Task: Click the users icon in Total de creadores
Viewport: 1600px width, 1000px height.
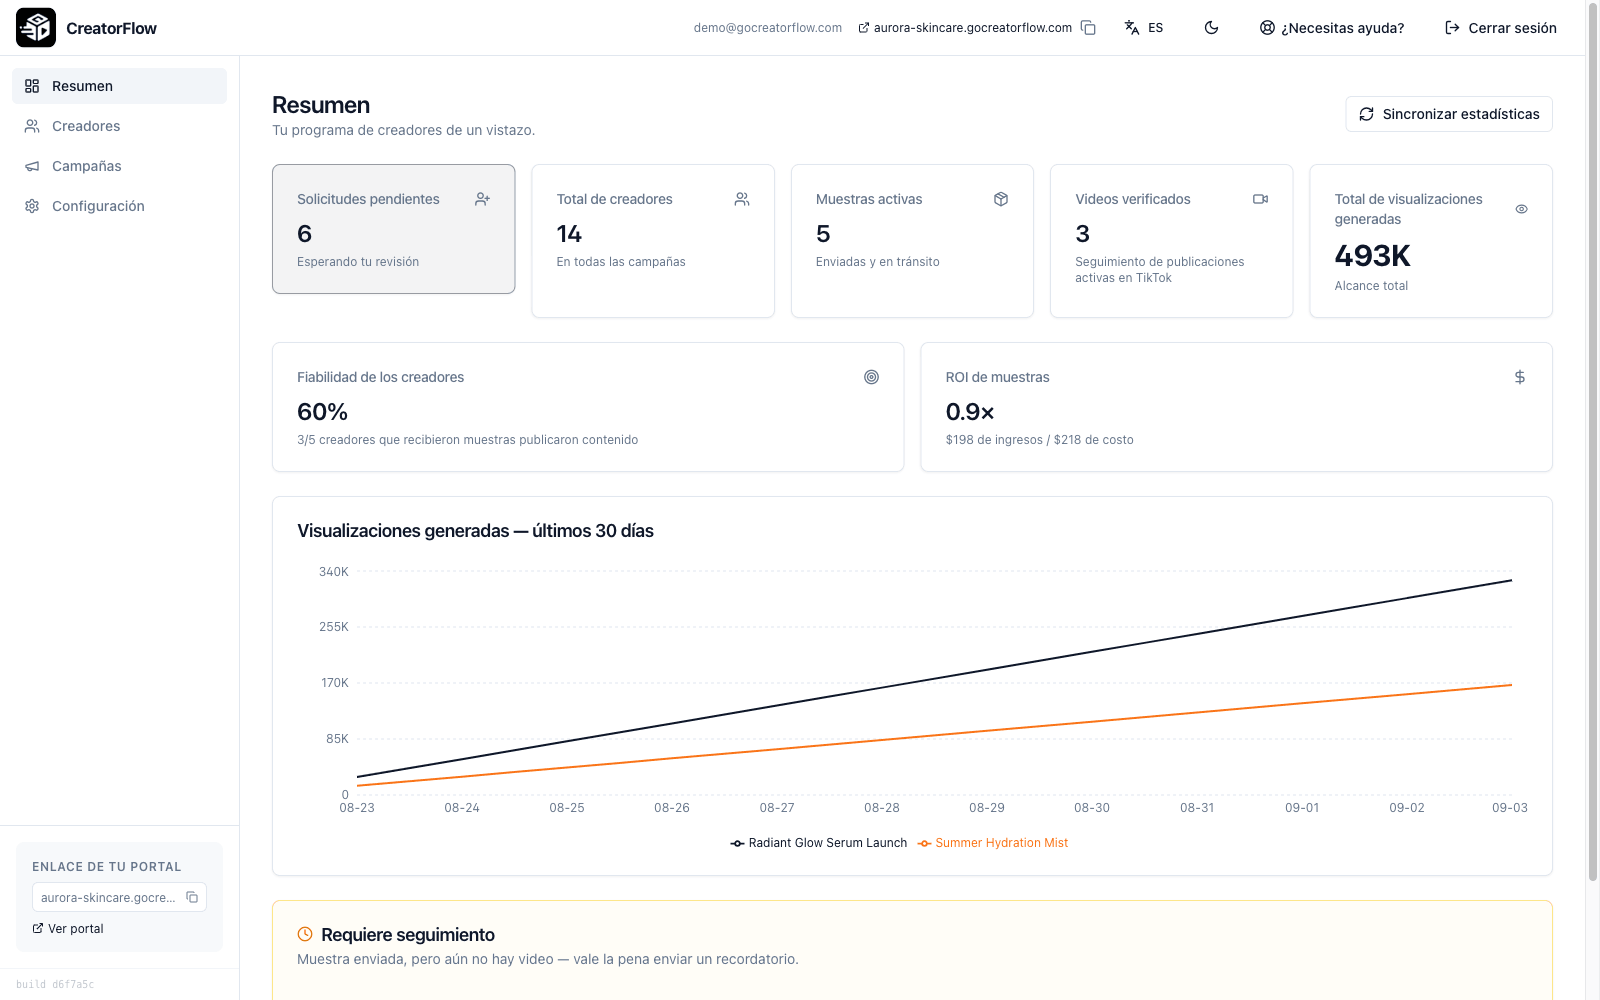Action: (742, 199)
